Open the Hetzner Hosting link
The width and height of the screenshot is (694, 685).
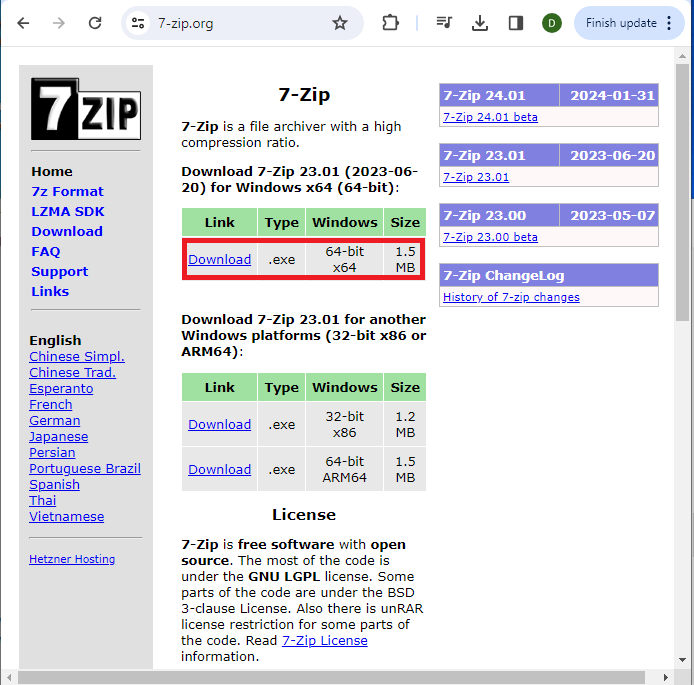pyautogui.click(x=72, y=559)
